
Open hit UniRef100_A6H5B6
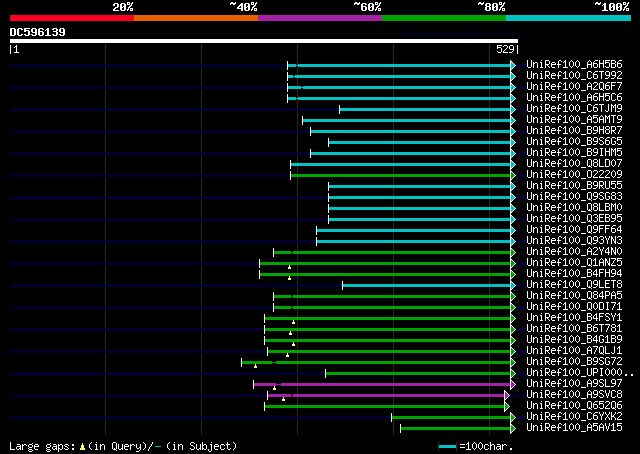coord(574,65)
